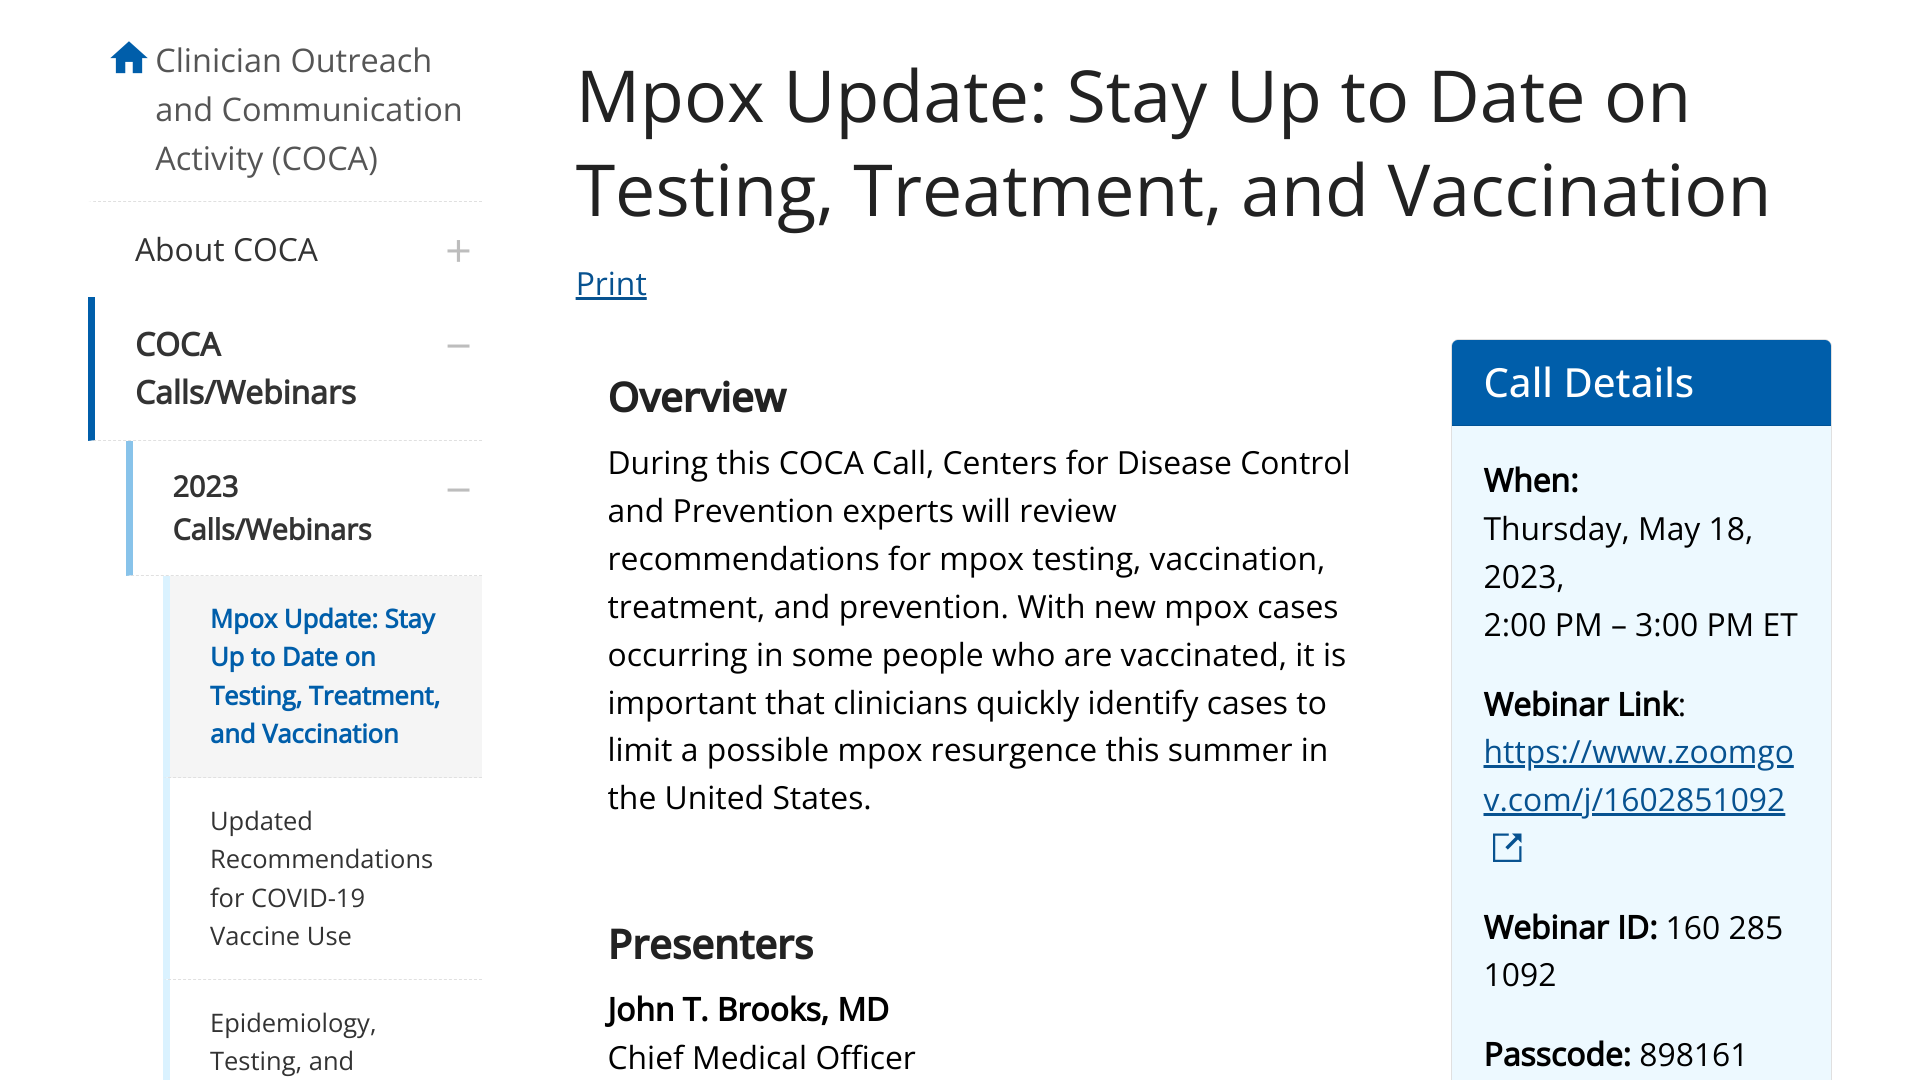Click the Overview heading
1920x1080 pixels.
click(x=697, y=398)
